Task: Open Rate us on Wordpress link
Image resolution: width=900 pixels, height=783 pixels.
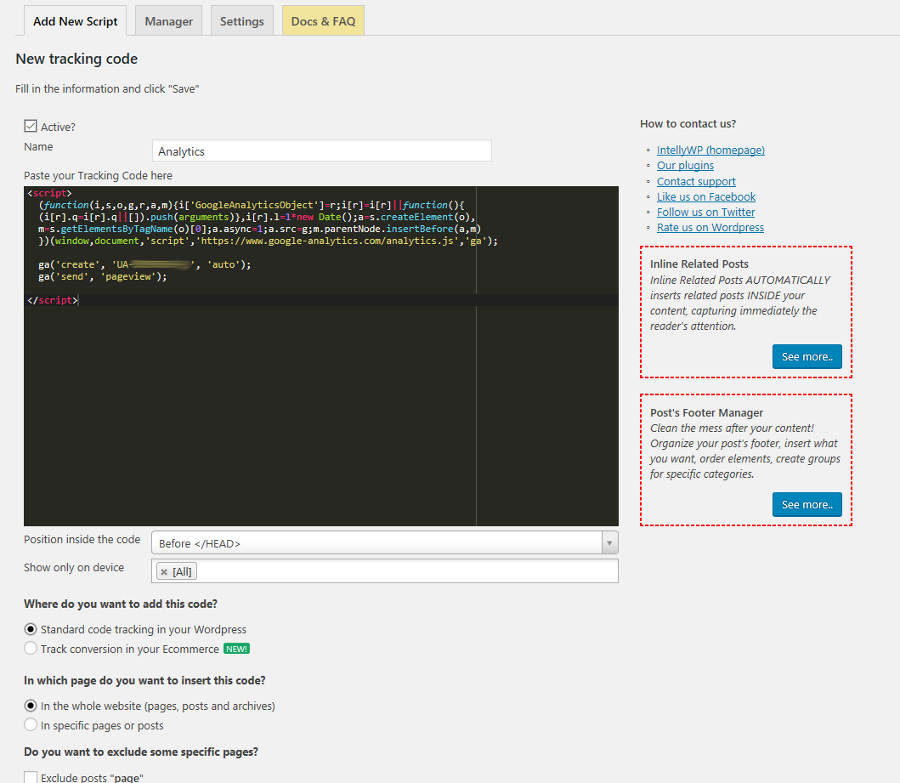Action: (x=711, y=227)
